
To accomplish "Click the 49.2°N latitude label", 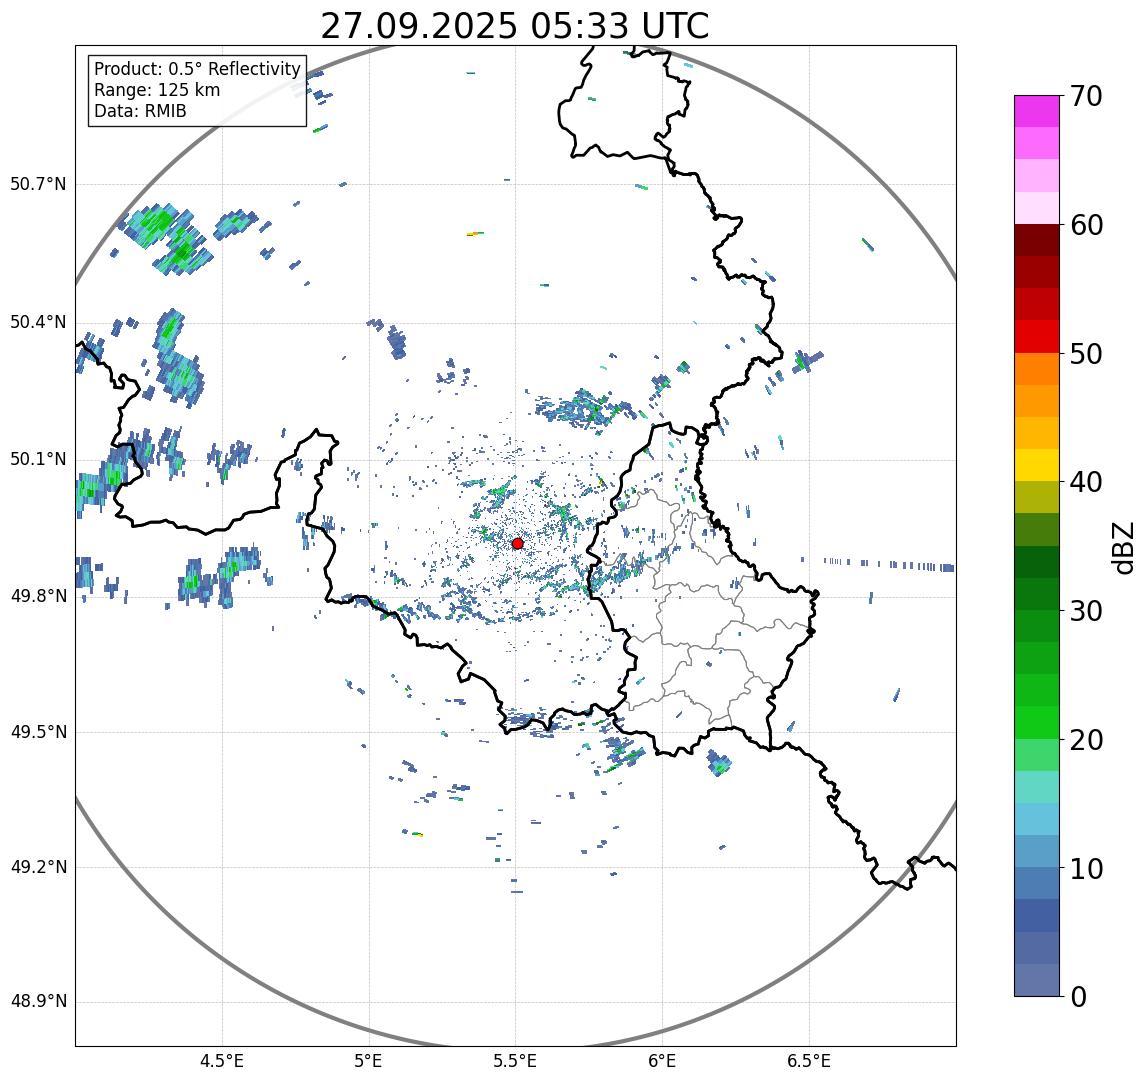I will pos(38,868).
